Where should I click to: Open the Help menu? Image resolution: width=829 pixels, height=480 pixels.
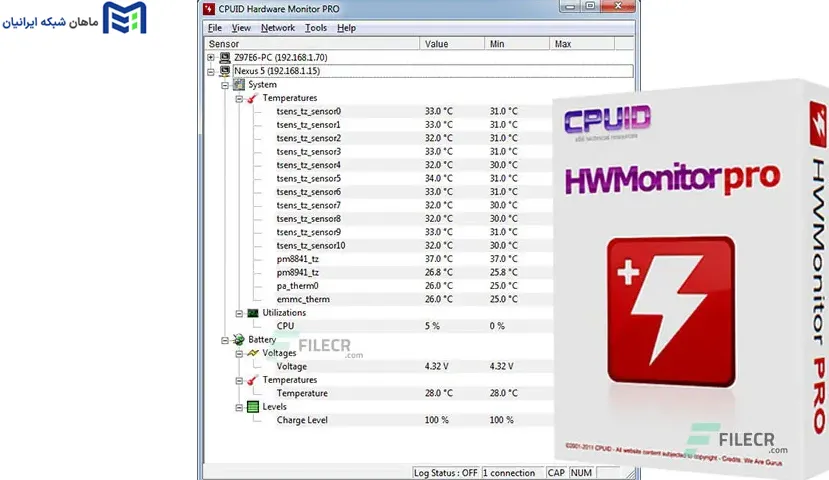[x=346, y=28]
